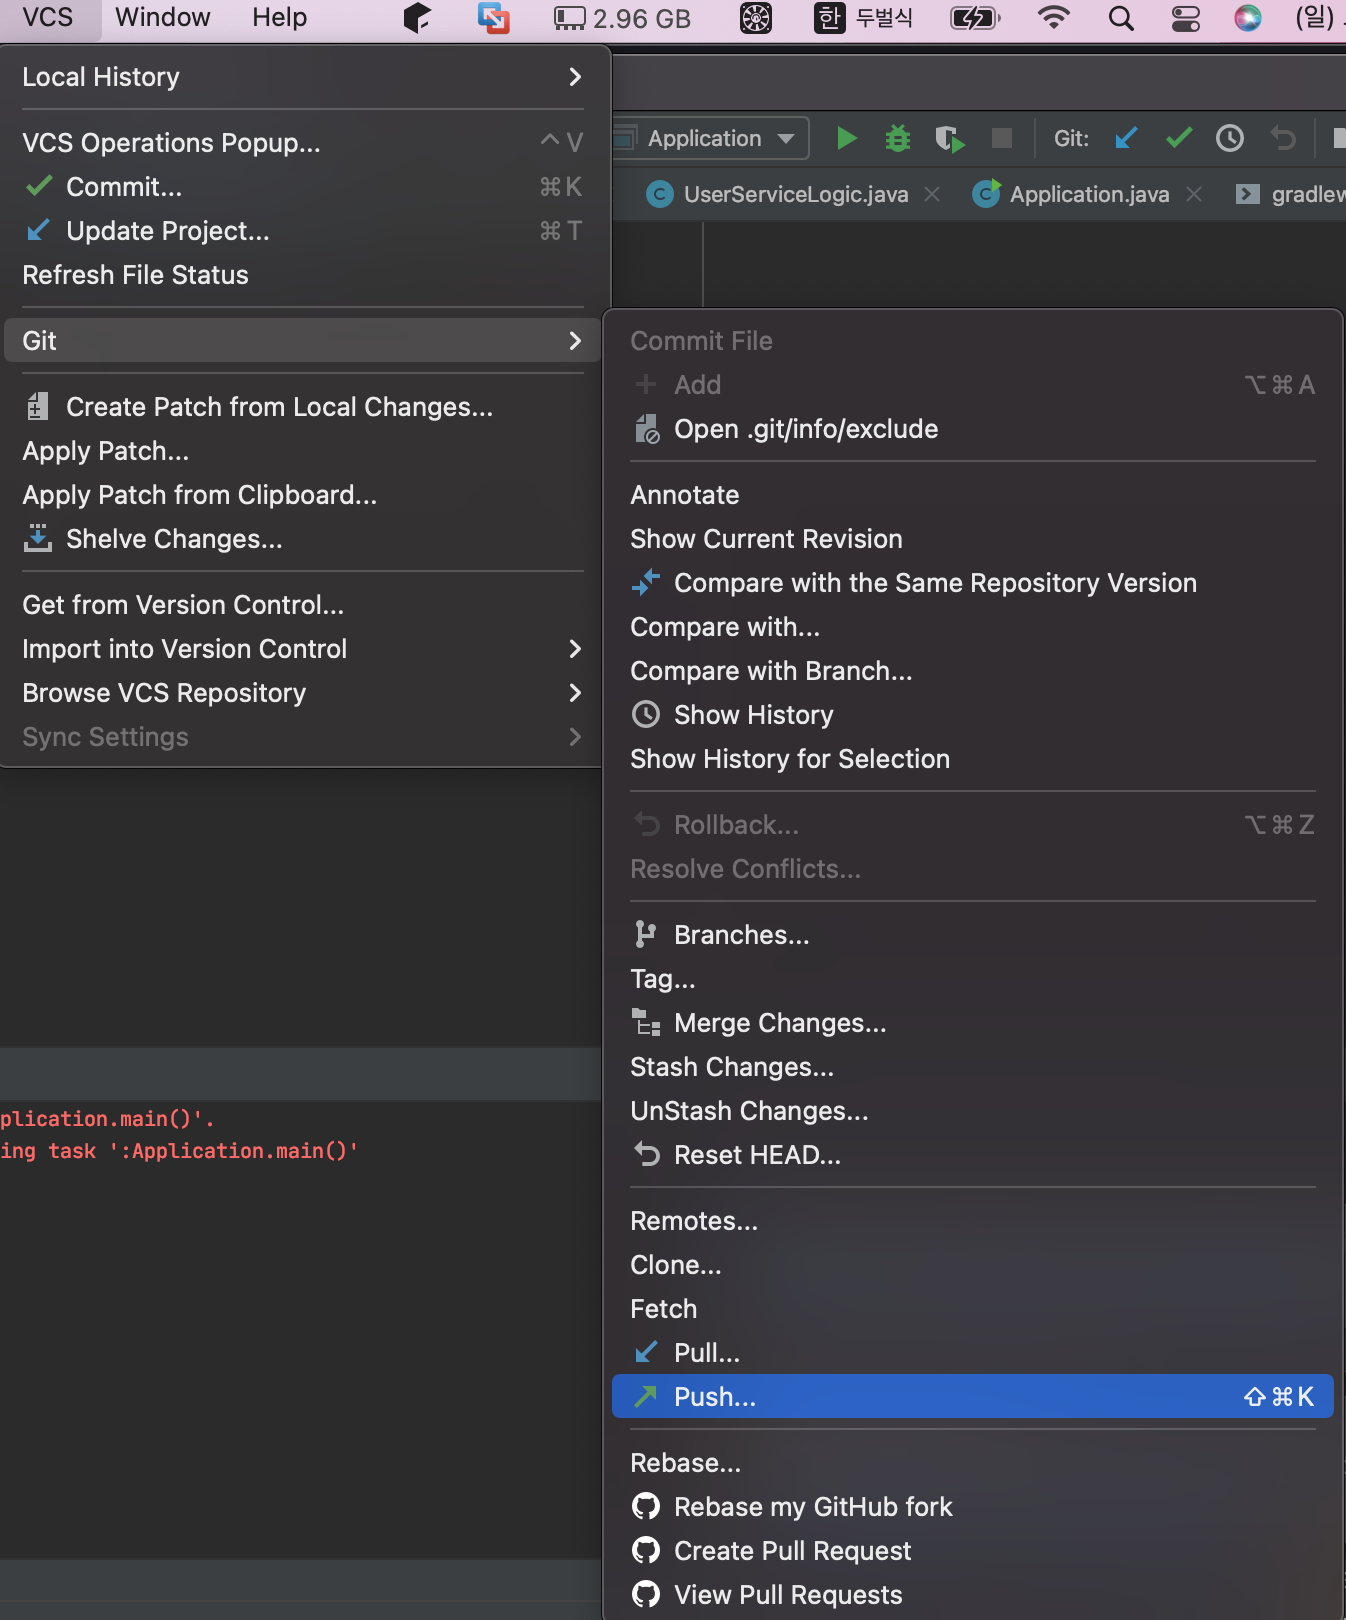The height and width of the screenshot is (1620, 1346).
Task: Choose Show Current Revision
Action: 972,539
